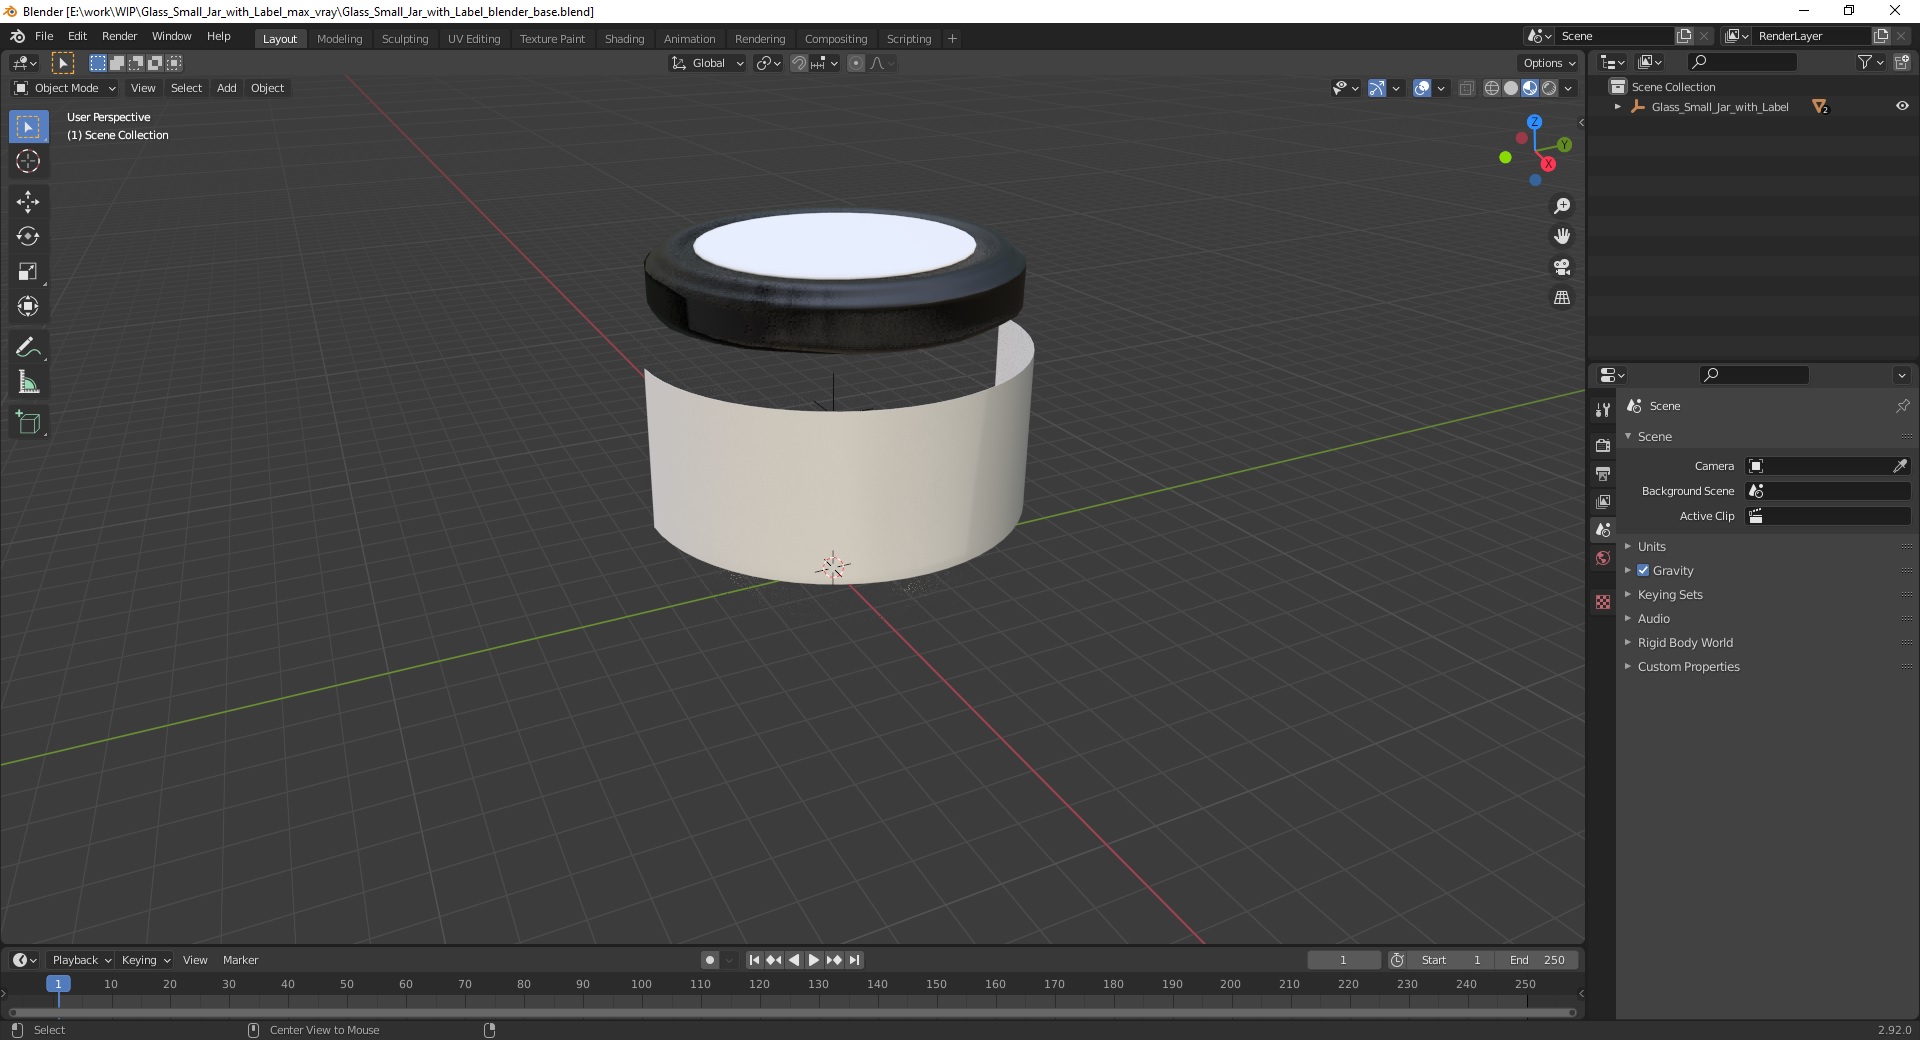Screen dimensions: 1920x1040
Task: Expand the Units panel
Action: click(1652, 546)
